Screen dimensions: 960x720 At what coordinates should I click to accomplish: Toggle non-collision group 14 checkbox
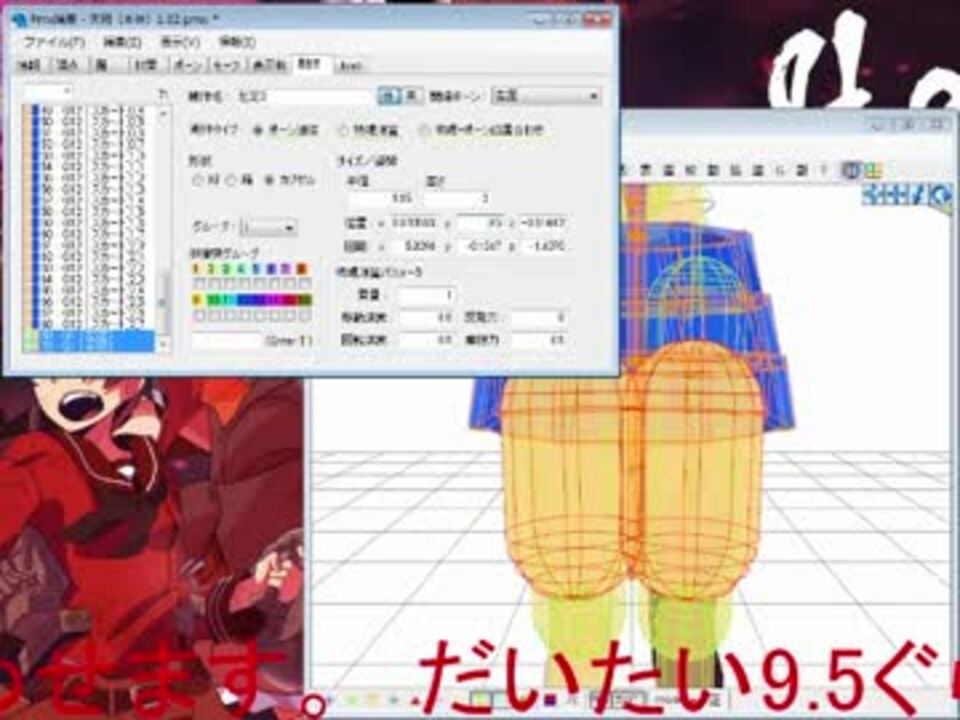pyautogui.click(x=274, y=315)
